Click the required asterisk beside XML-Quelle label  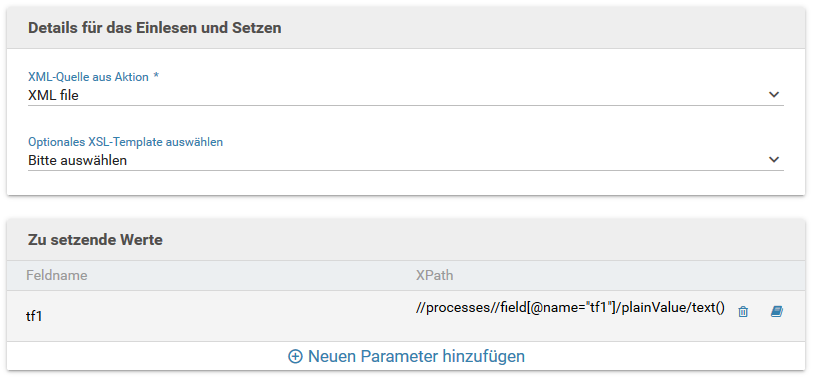(156, 76)
